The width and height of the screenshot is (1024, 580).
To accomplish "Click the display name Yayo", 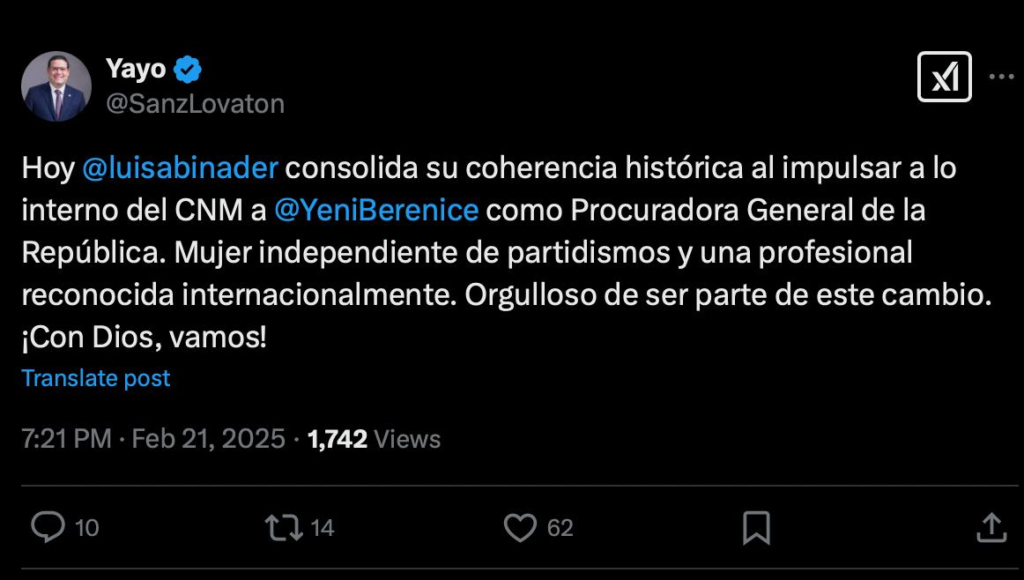I will click(136, 70).
